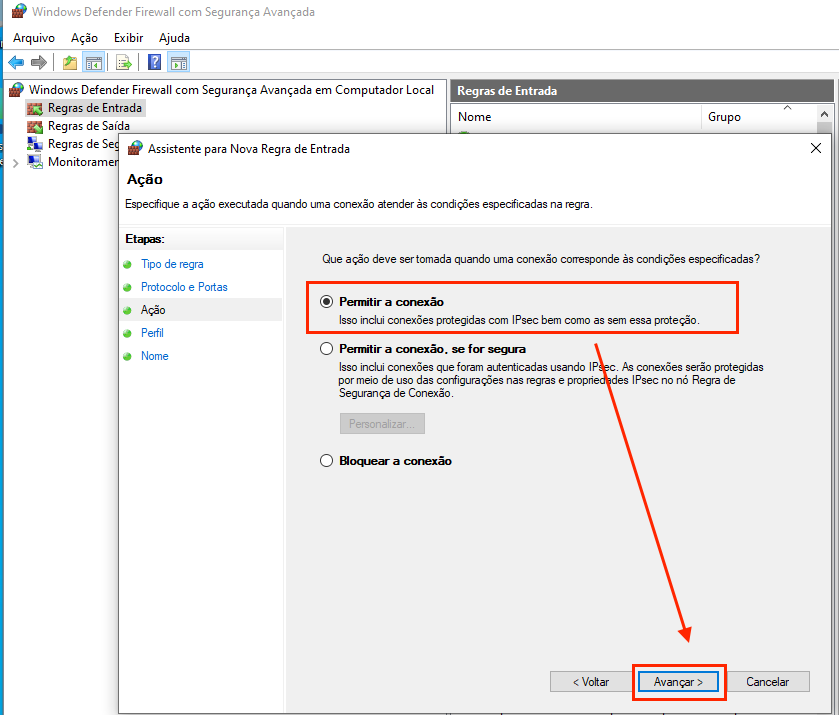The width and height of the screenshot is (839, 715).
Task: Click the Forward arrow toolbar icon
Action: click(x=39, y=63)
